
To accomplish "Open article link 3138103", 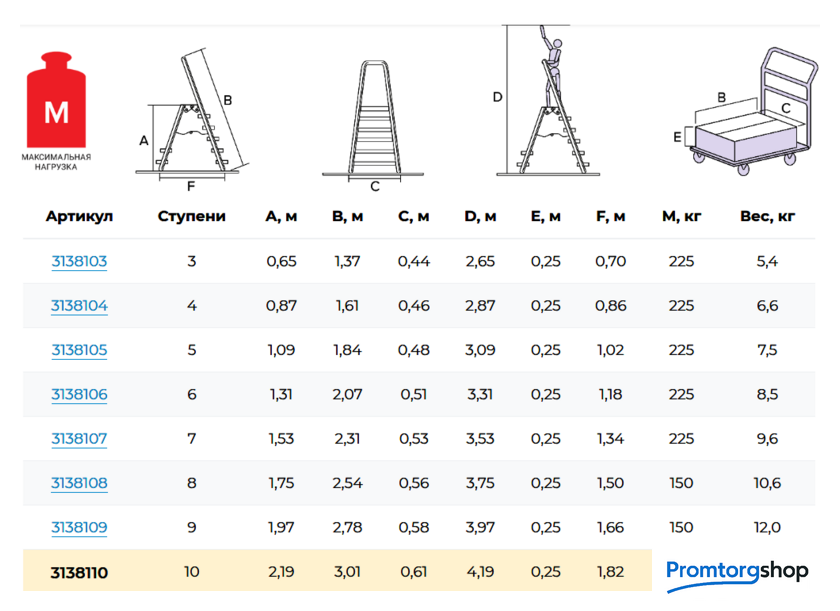I will point(79,262).
